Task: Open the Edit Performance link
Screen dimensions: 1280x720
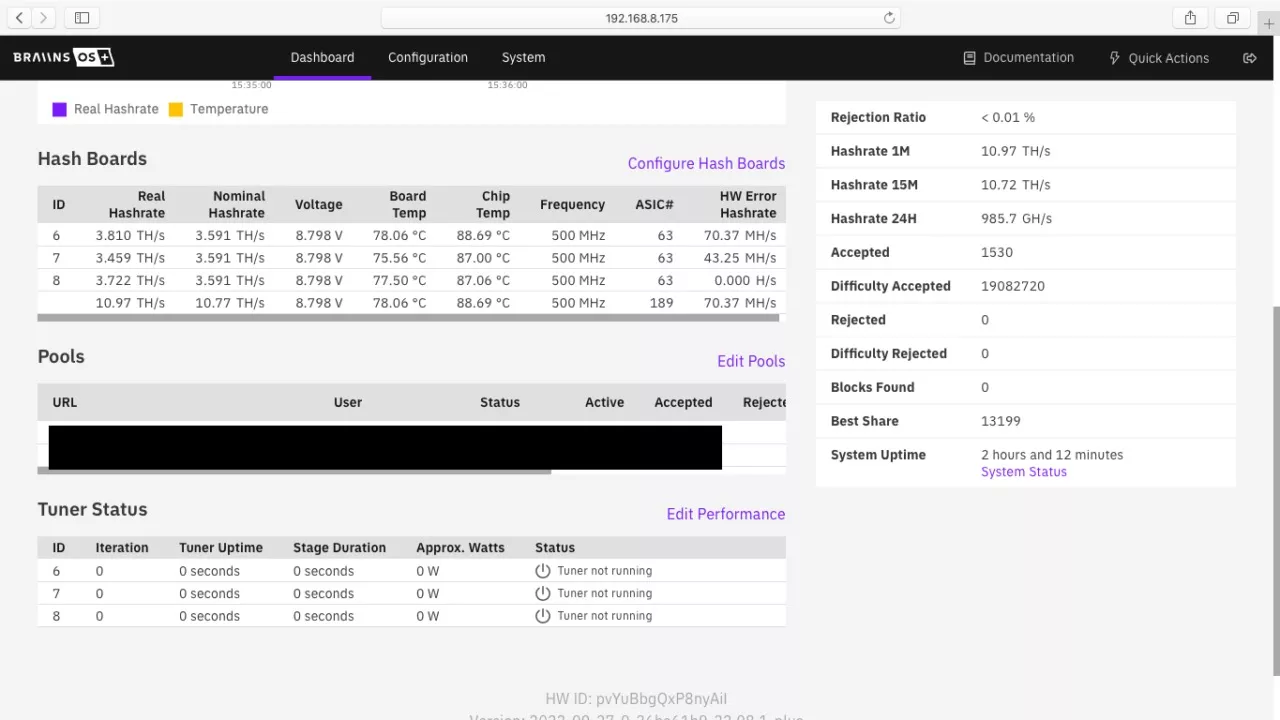Action: [725, 514]
